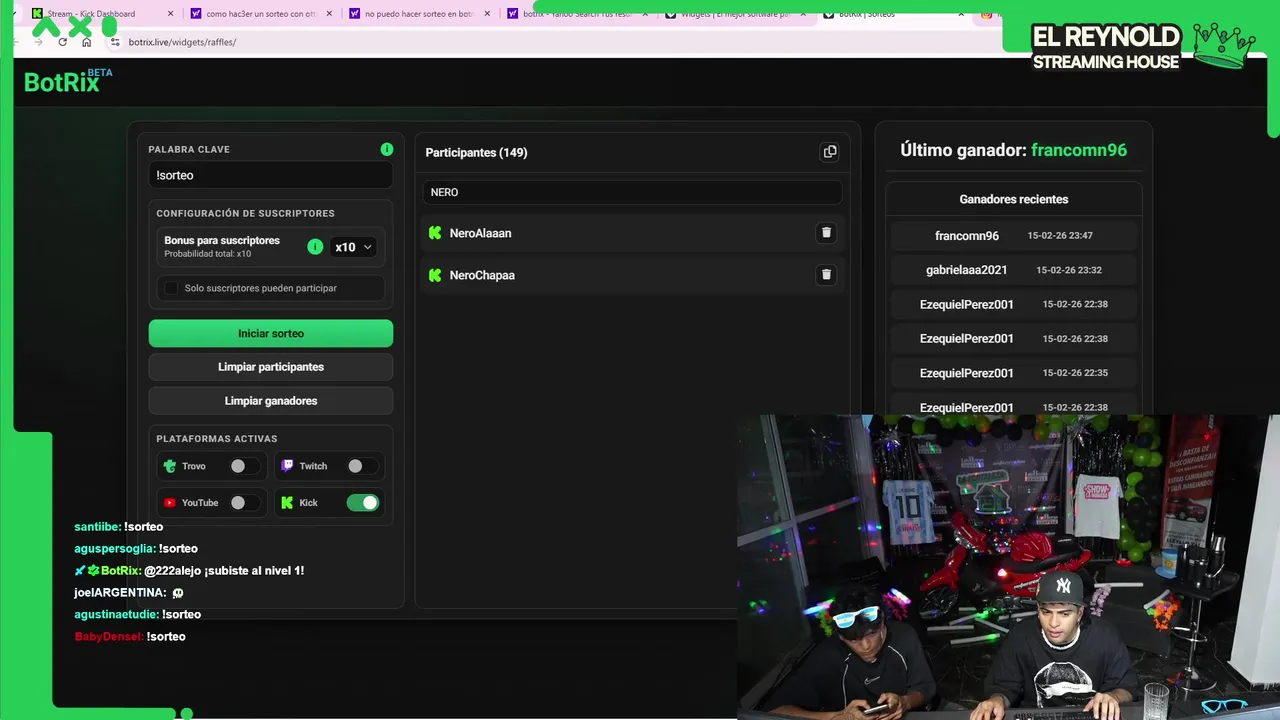Click chat message from BabyDensel

130,637
